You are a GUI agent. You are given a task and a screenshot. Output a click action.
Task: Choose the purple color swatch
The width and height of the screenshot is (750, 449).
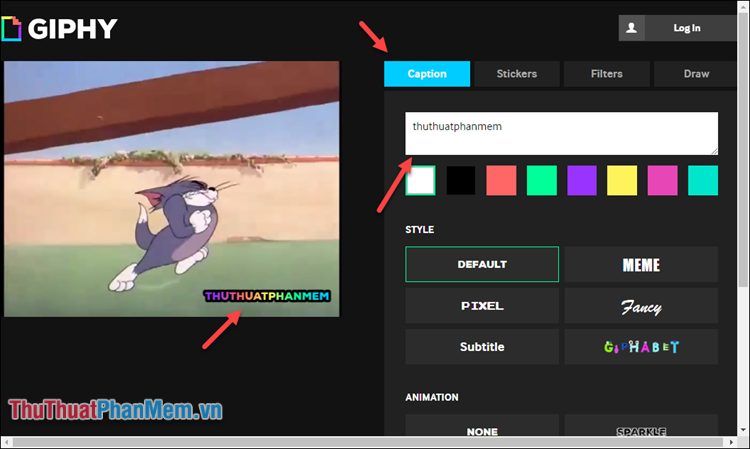[582, 180]
